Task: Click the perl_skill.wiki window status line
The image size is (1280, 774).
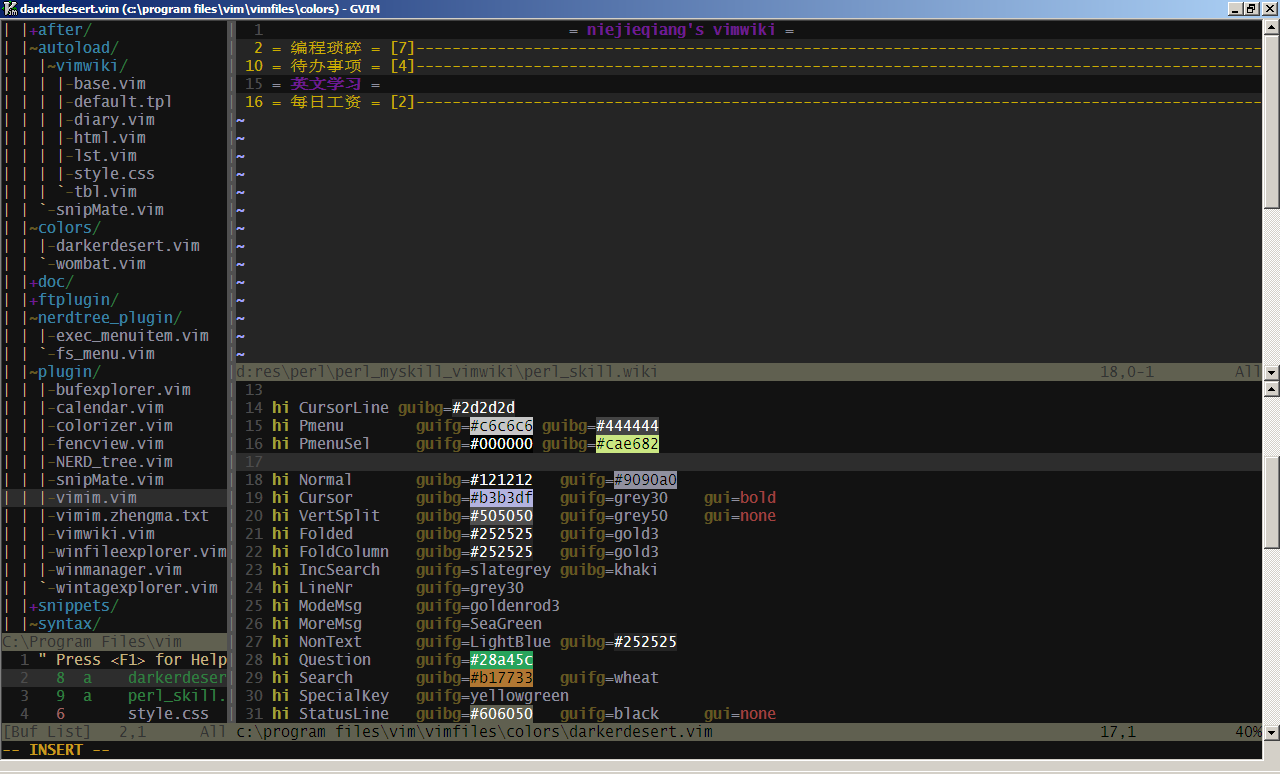Action: [x=748, y=372]
